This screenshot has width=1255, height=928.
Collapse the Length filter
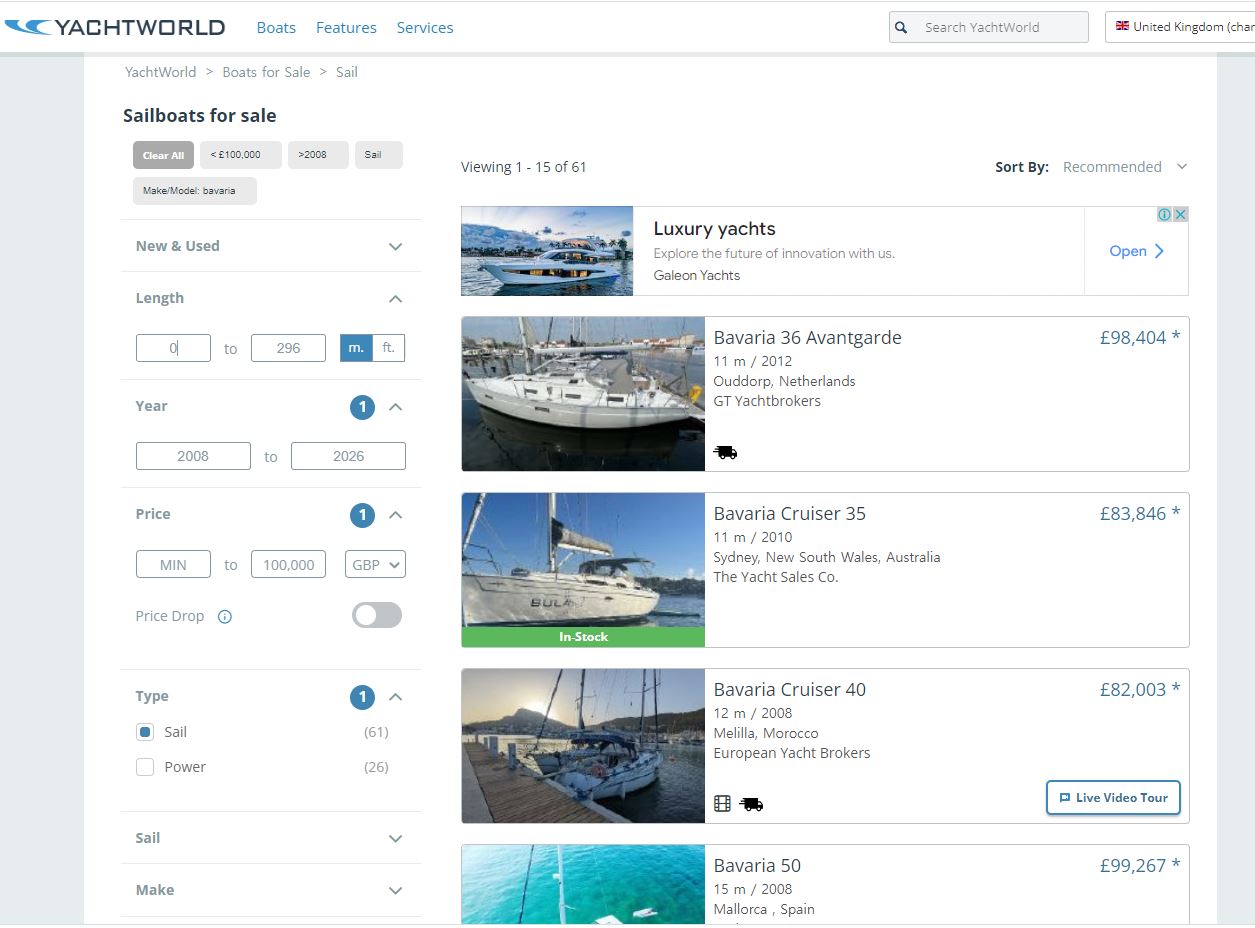pyautogui.click(x=395, y=299)
